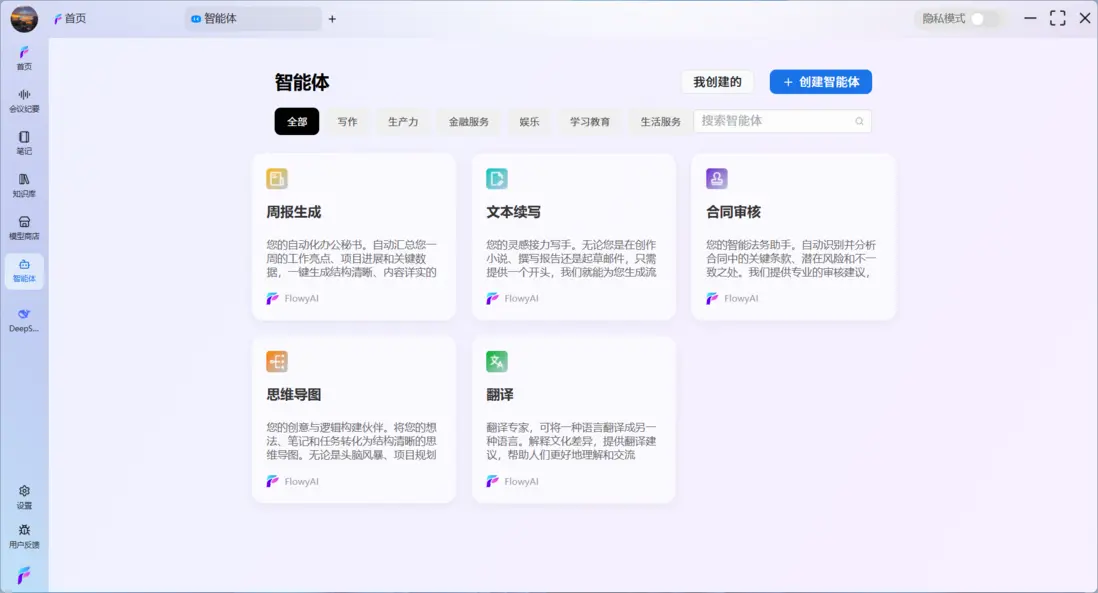Switch to the 首页 tab

pos(70,18)
